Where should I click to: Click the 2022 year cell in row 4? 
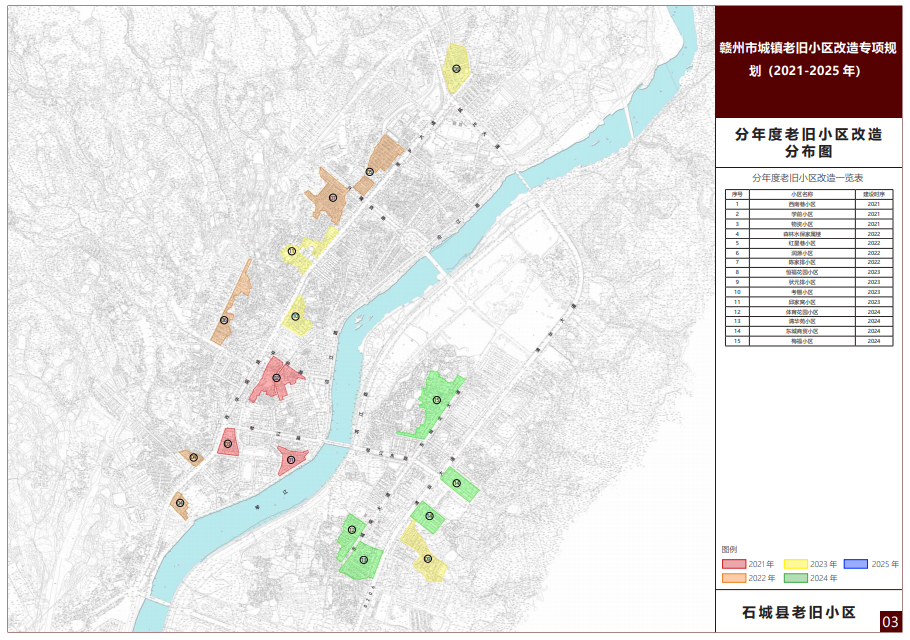873,234
